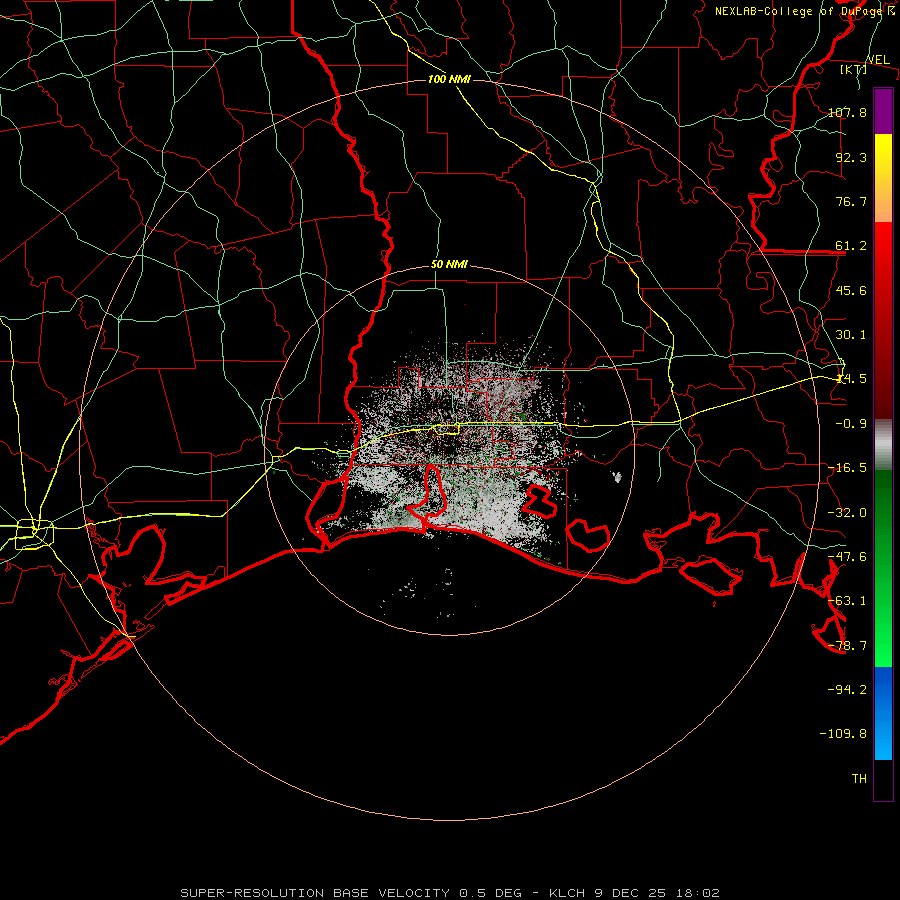Click the -78.7 value on velocity scale

tap(847, 646)
